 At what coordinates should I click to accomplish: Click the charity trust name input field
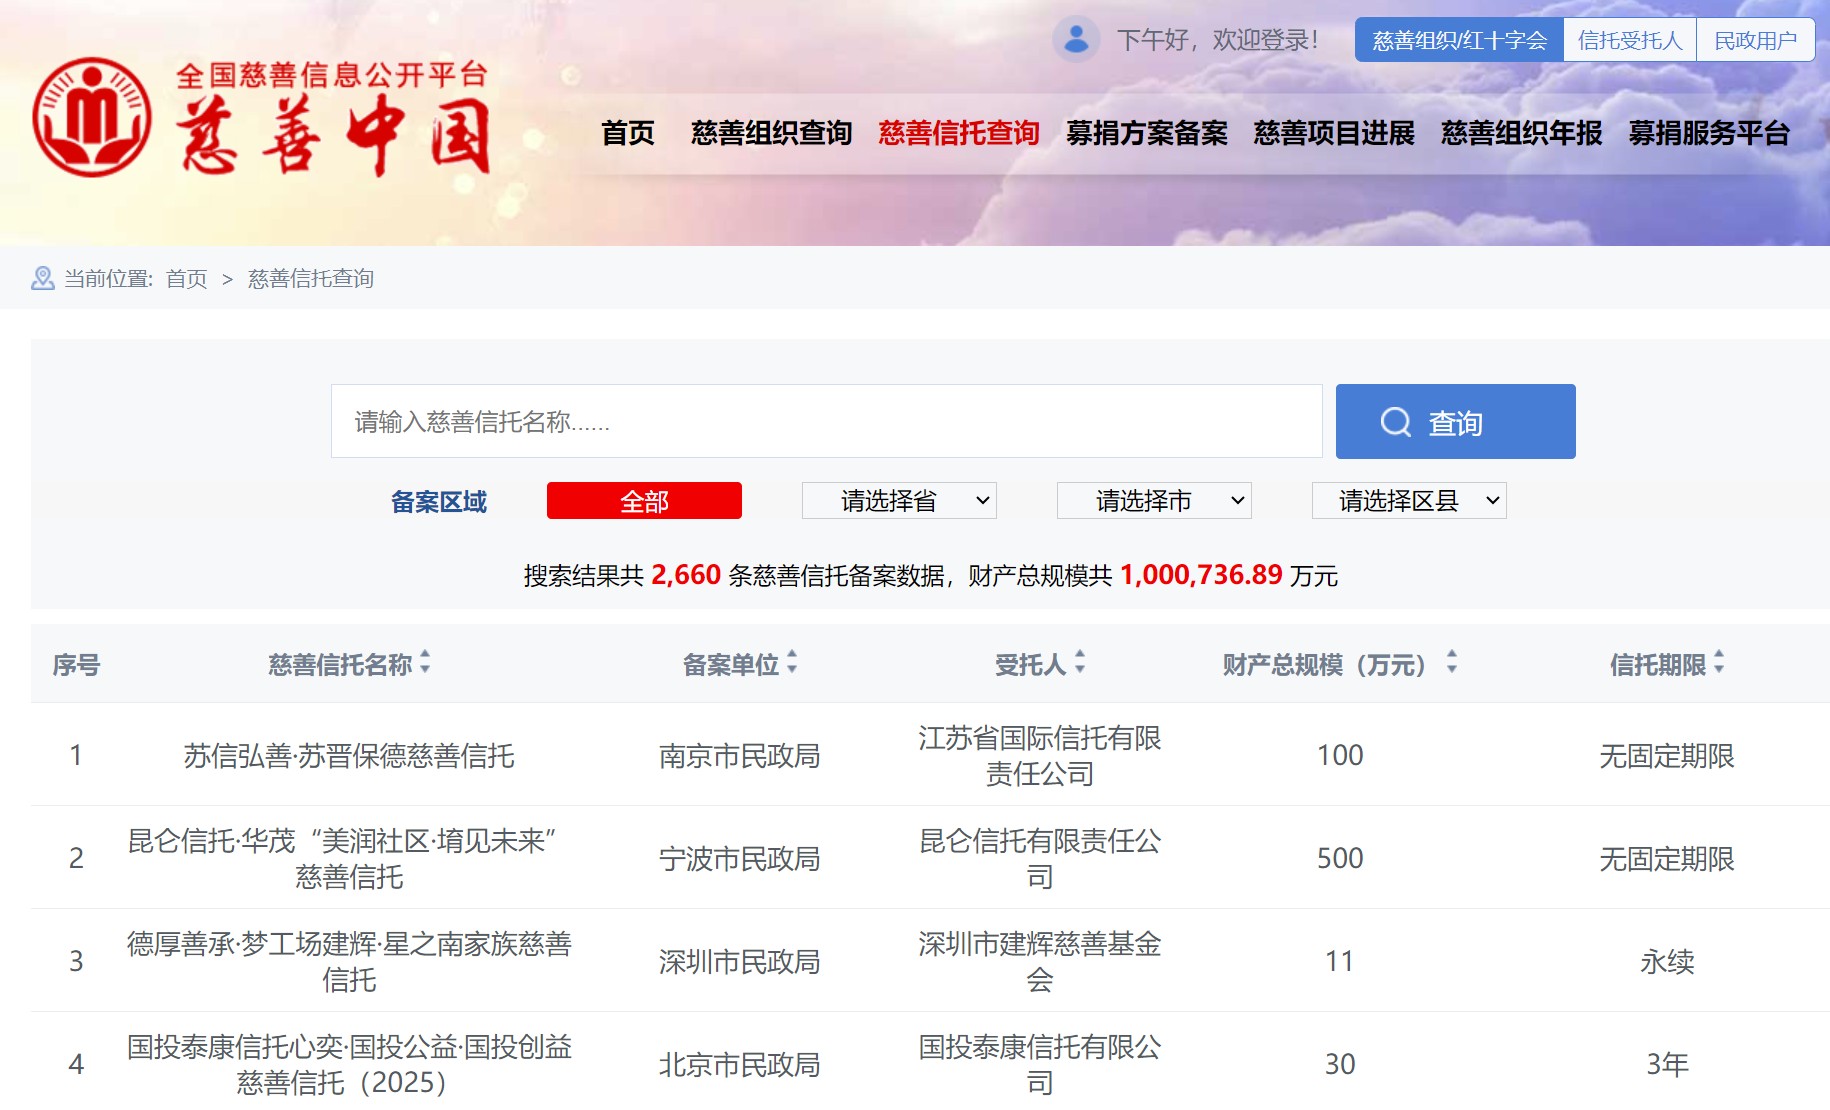826,422
